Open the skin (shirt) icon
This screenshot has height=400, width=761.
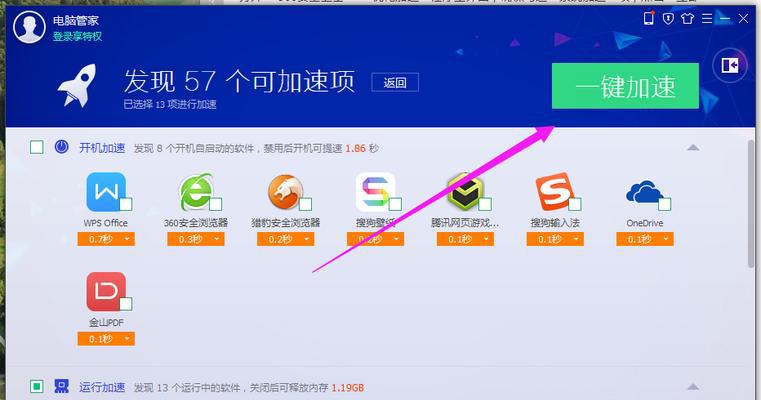pos(687,18)
